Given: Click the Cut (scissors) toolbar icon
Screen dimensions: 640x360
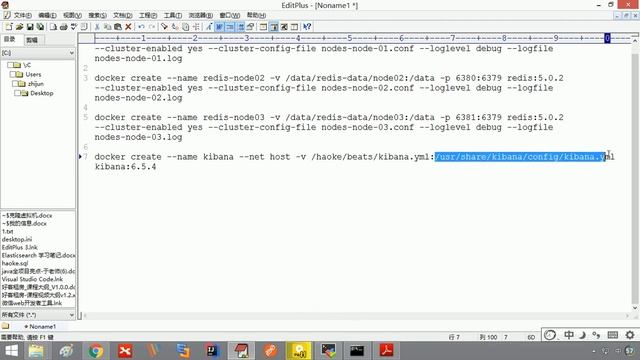Looking at the screenshot, I should tap(97, 27).
